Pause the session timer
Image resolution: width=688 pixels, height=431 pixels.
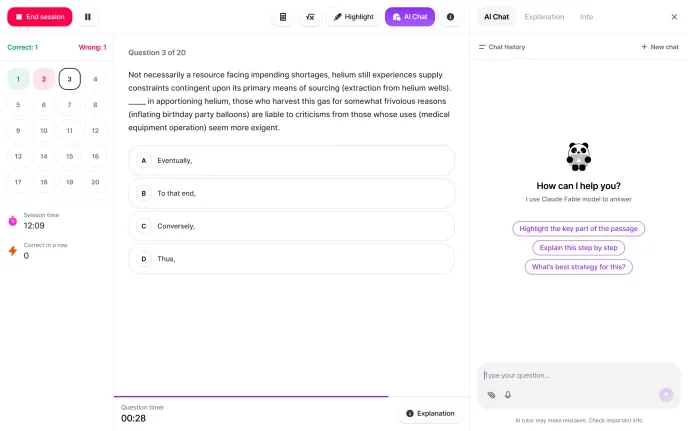(x=88, y=17)
